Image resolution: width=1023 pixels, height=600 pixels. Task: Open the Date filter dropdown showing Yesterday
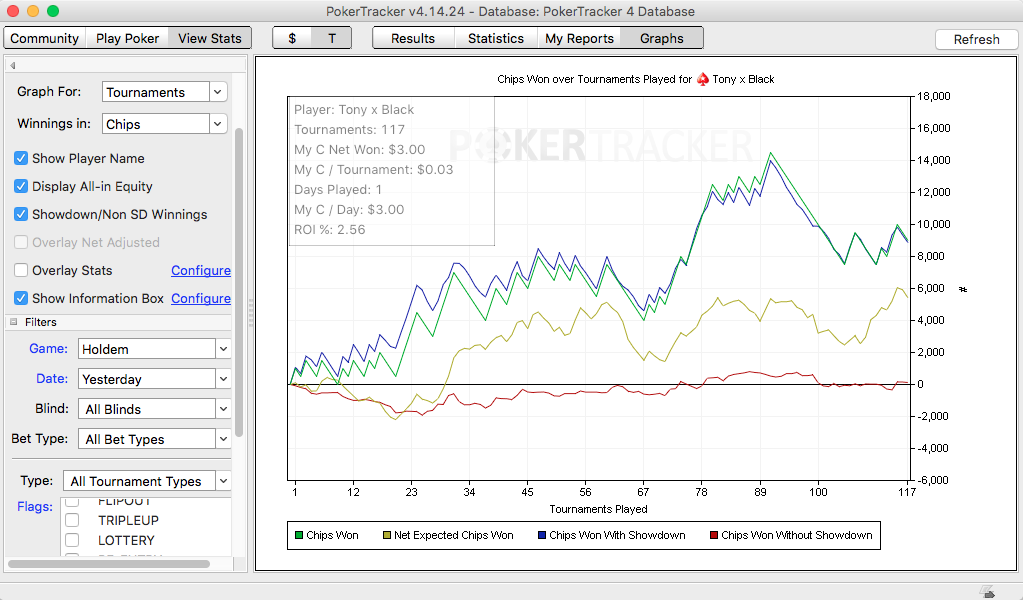154,379
